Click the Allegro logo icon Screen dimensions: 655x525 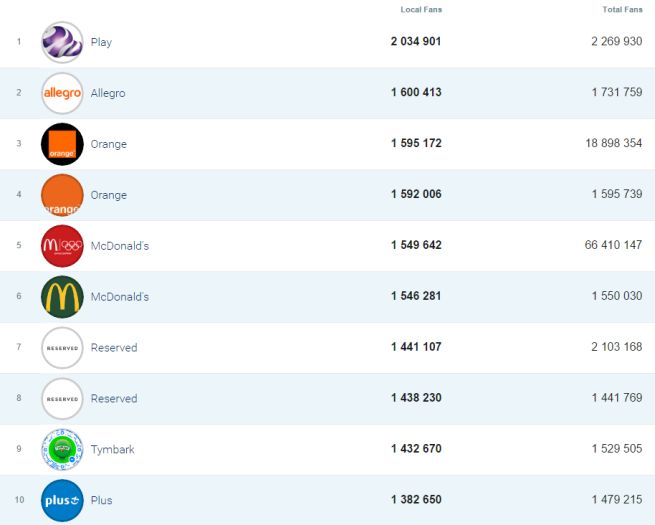[62, 93]
